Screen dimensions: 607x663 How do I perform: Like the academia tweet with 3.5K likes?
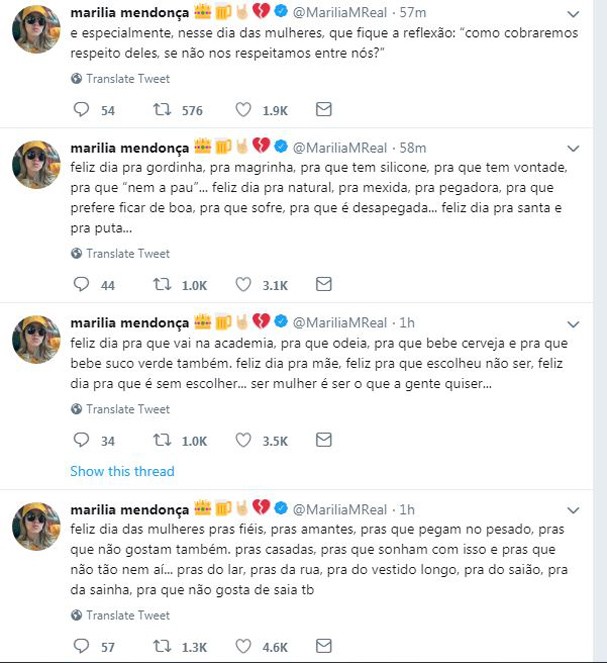tap(243, 440)
